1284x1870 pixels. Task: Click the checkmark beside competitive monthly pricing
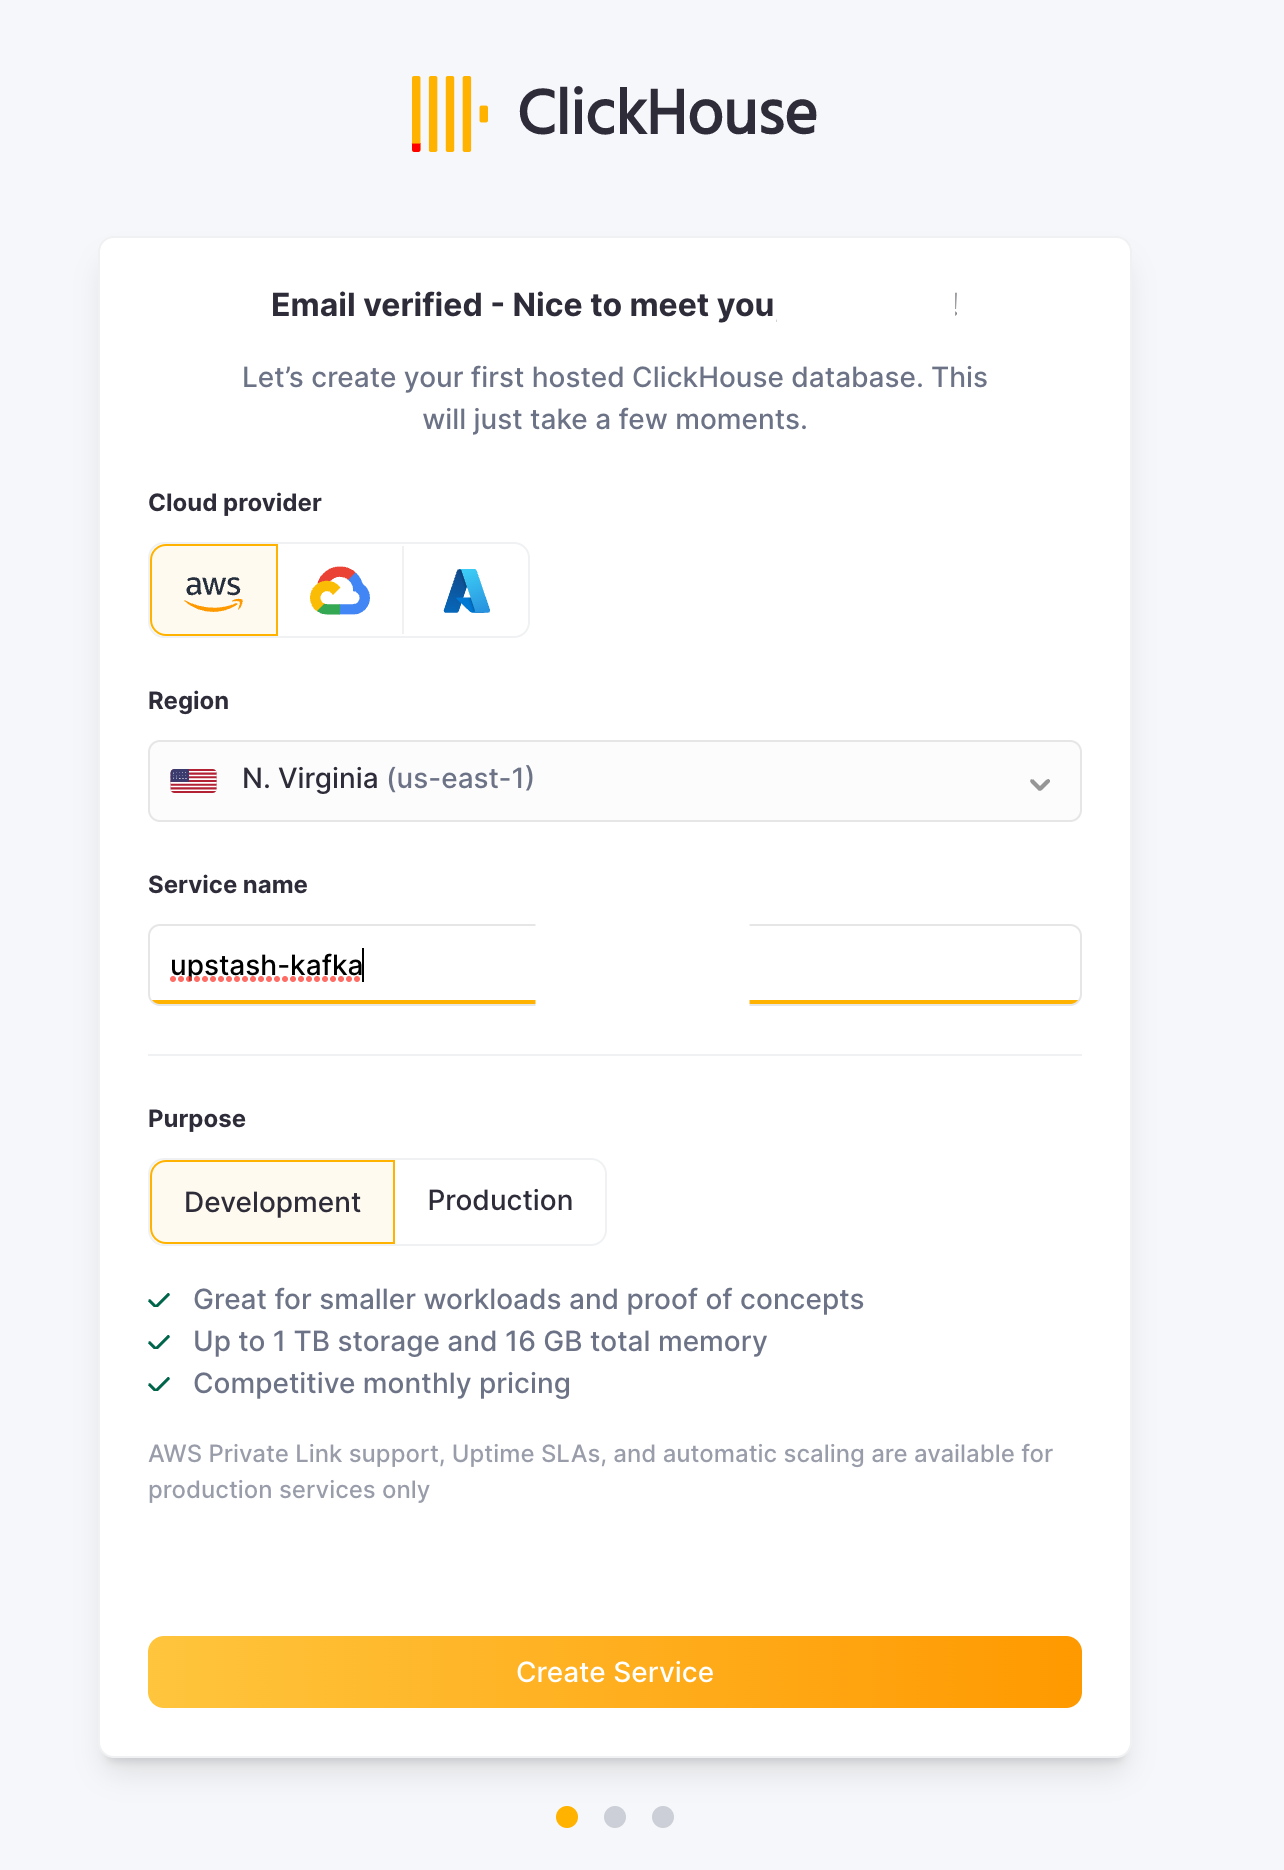tap(160, 1384)
